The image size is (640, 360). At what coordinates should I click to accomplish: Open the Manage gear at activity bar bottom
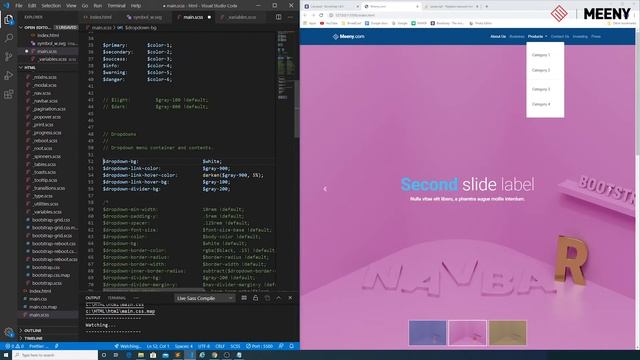pyautogui.click(x=9, y=332)
